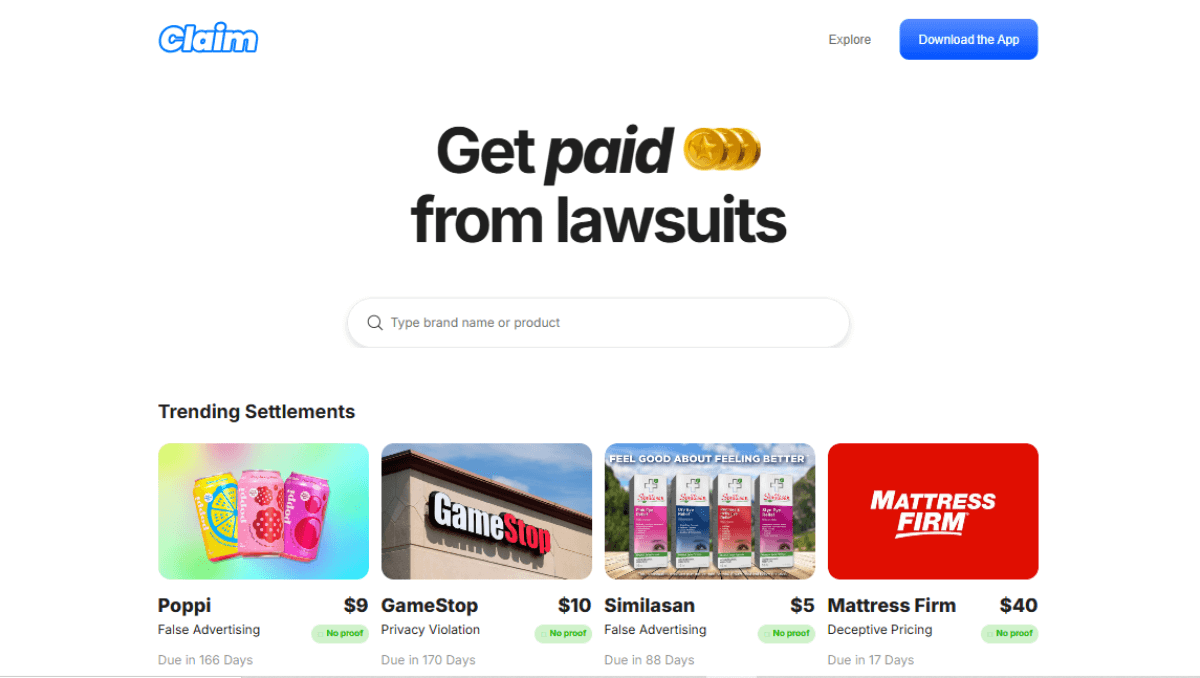Image resolution: width=1200 pixels, height=678 pixels.
Task: Click the No proof badge under Poppi
Action: click(340, 633)
